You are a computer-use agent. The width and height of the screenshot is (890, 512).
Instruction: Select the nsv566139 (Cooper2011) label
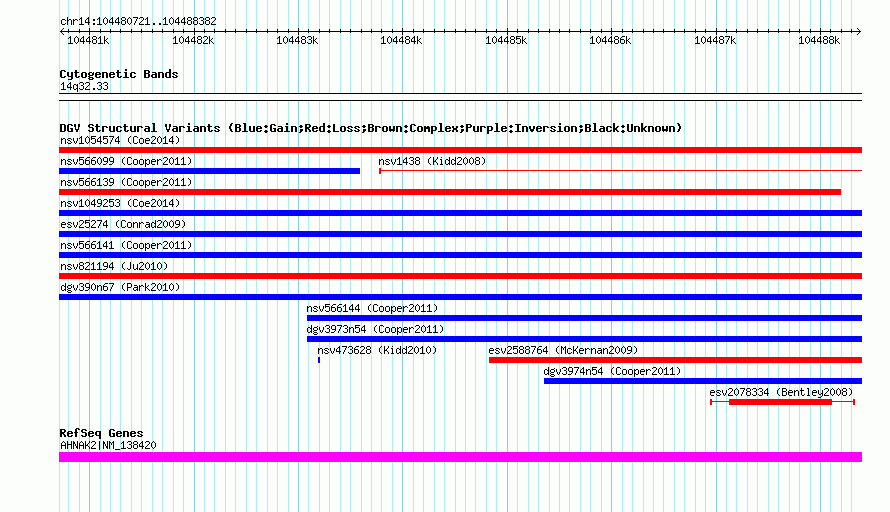pos(126,182)
